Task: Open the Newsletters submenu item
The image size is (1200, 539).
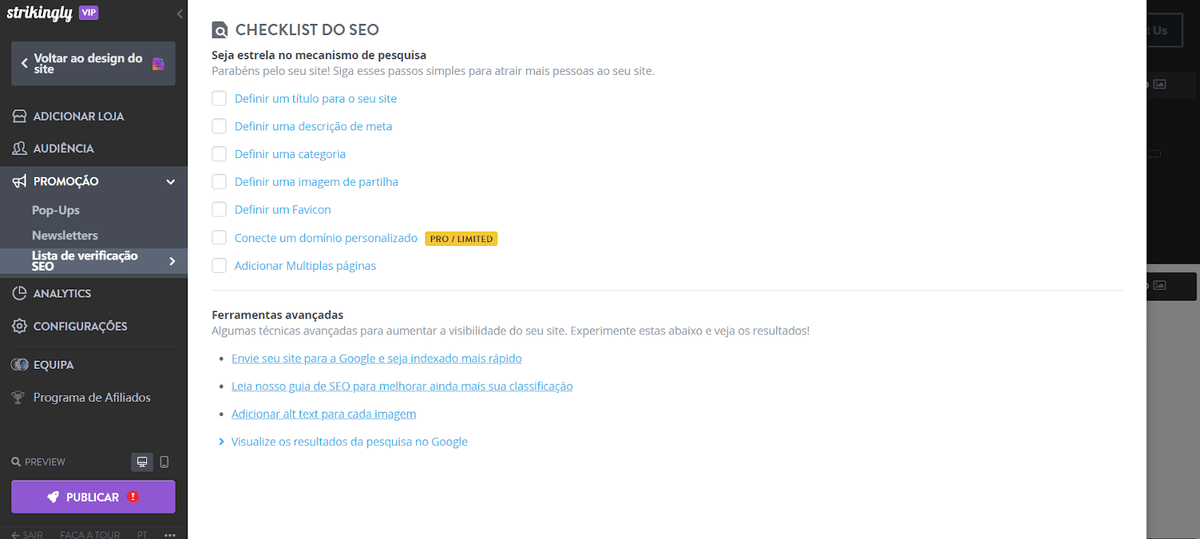Action: pos(65,235)
